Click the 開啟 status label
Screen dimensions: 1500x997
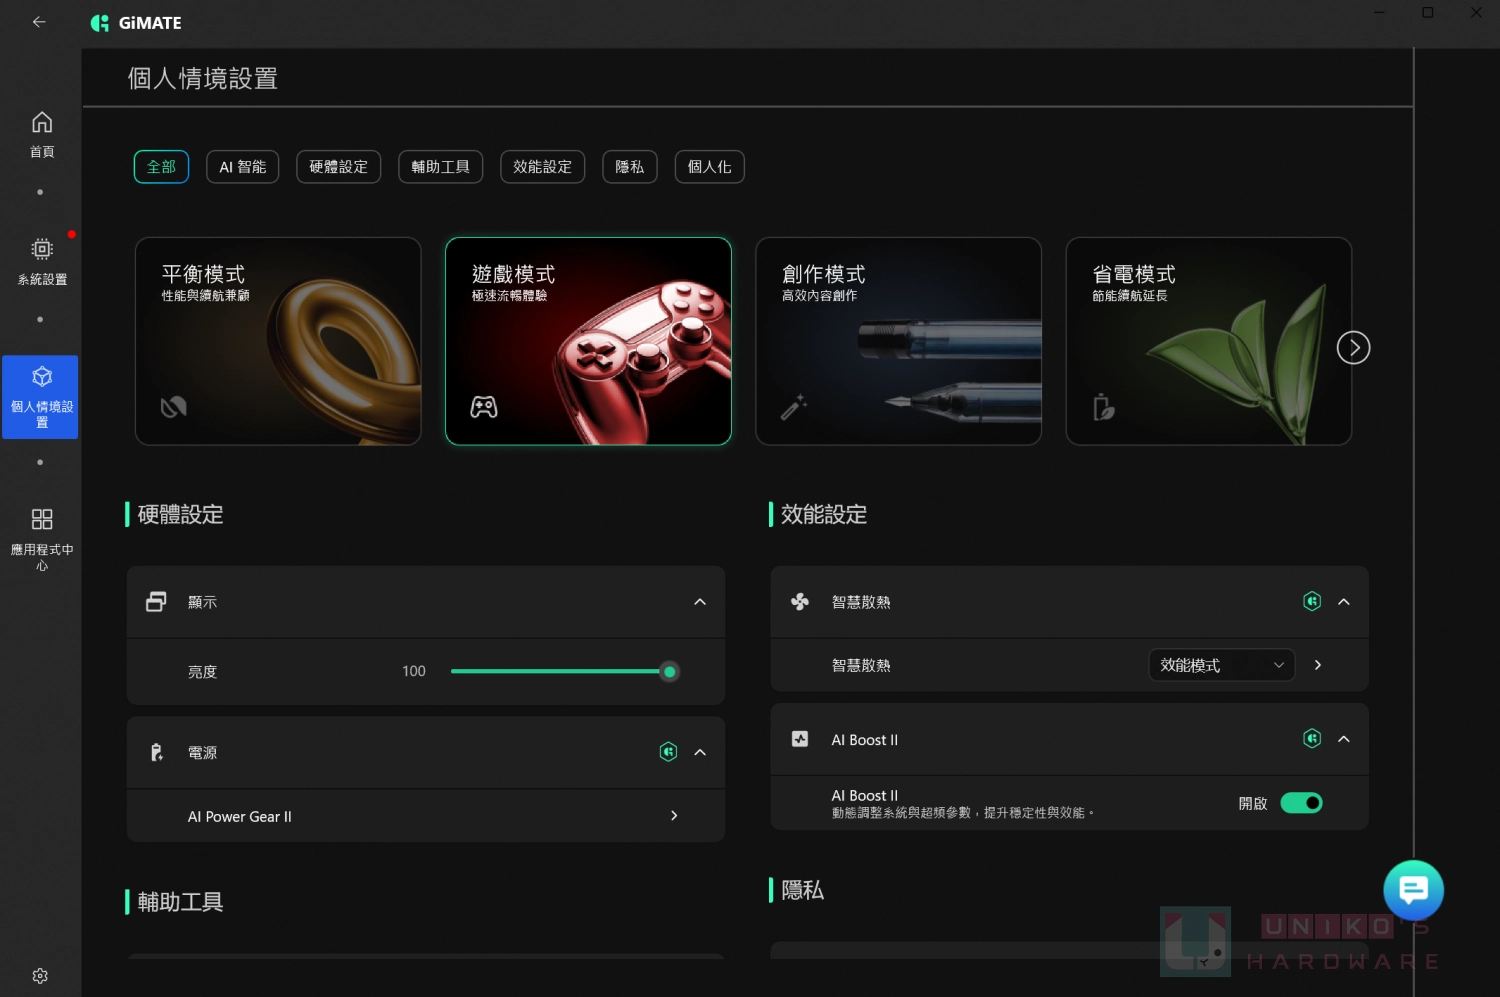(1253, 803)
